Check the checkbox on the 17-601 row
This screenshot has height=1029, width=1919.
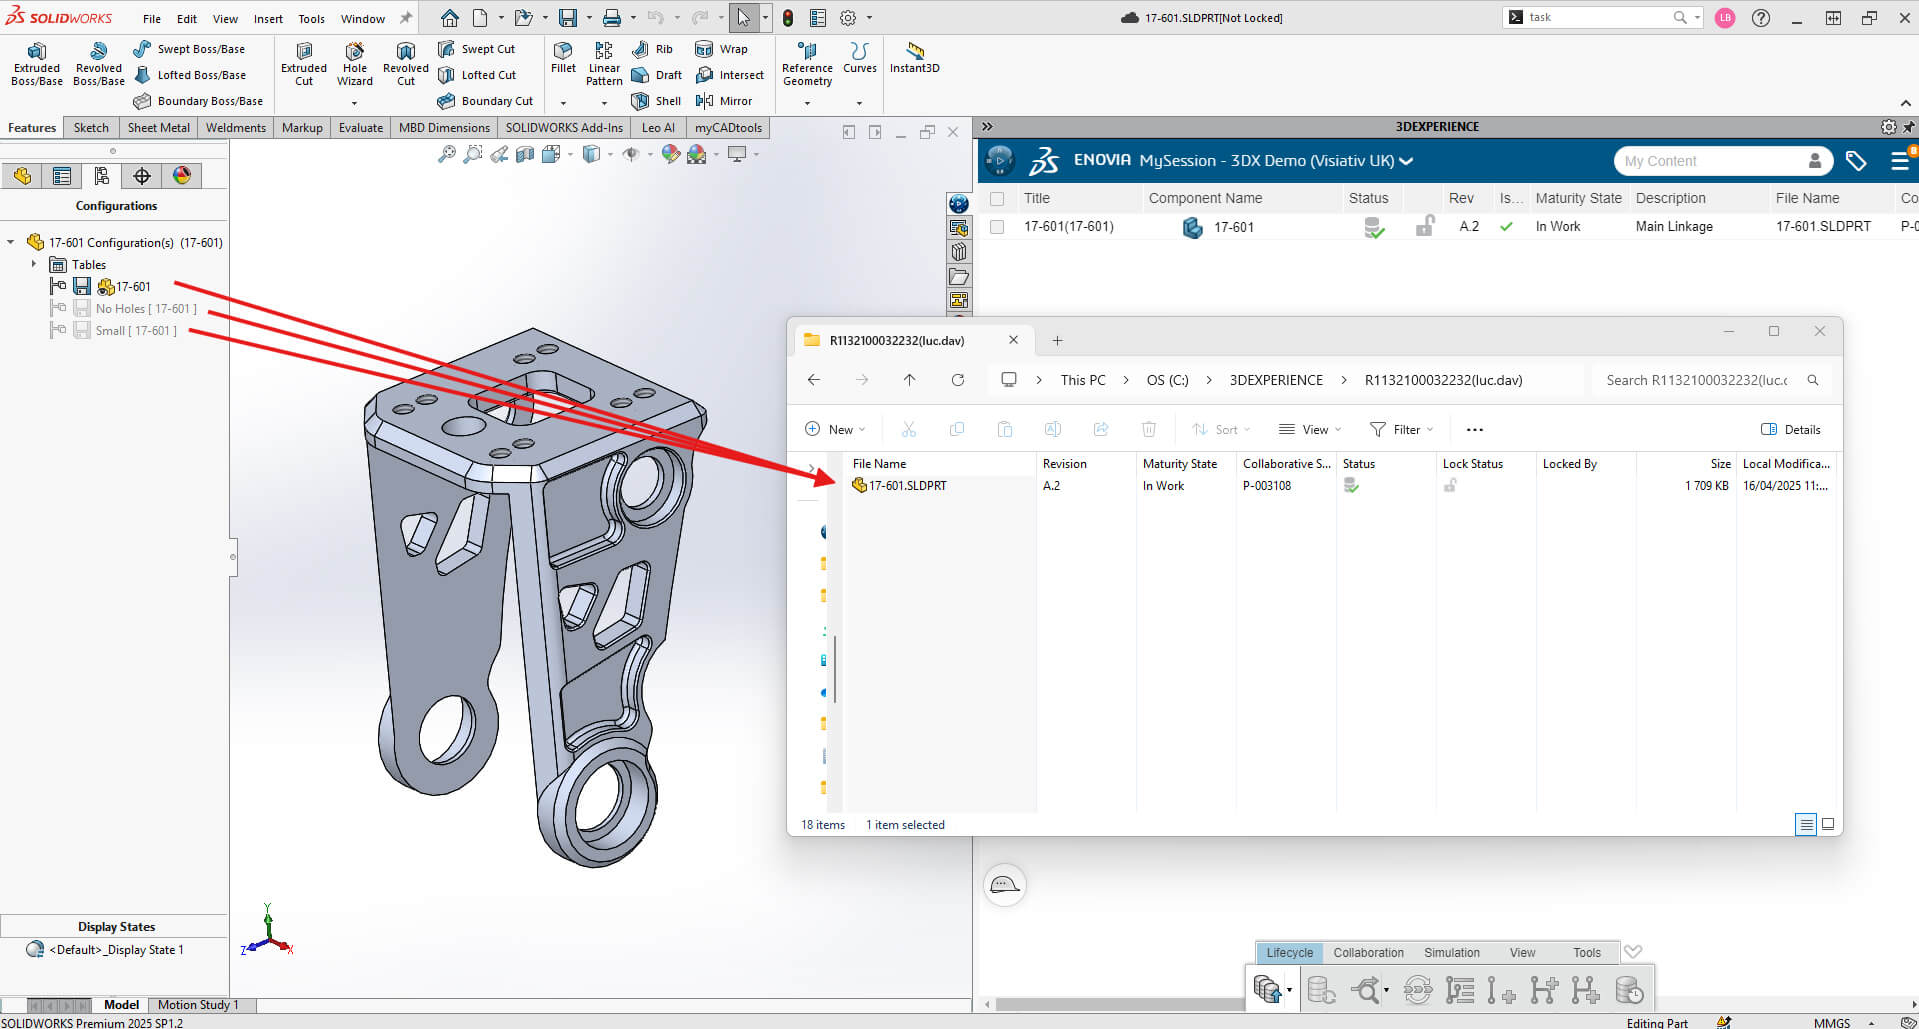click(996, 227)
